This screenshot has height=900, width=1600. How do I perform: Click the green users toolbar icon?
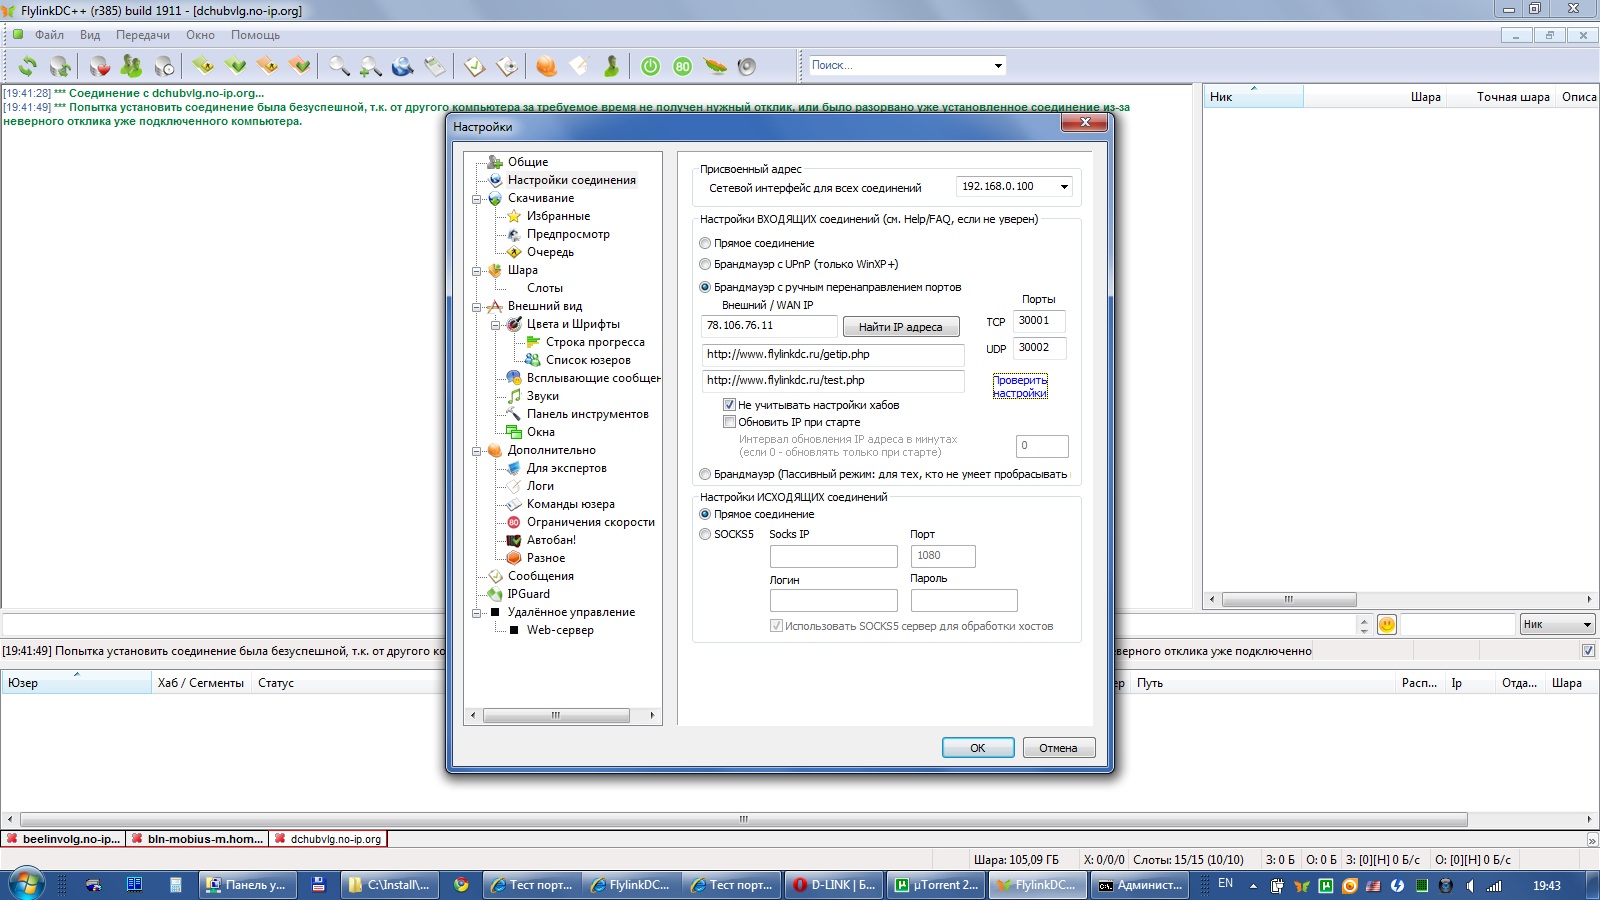(131, 66)
